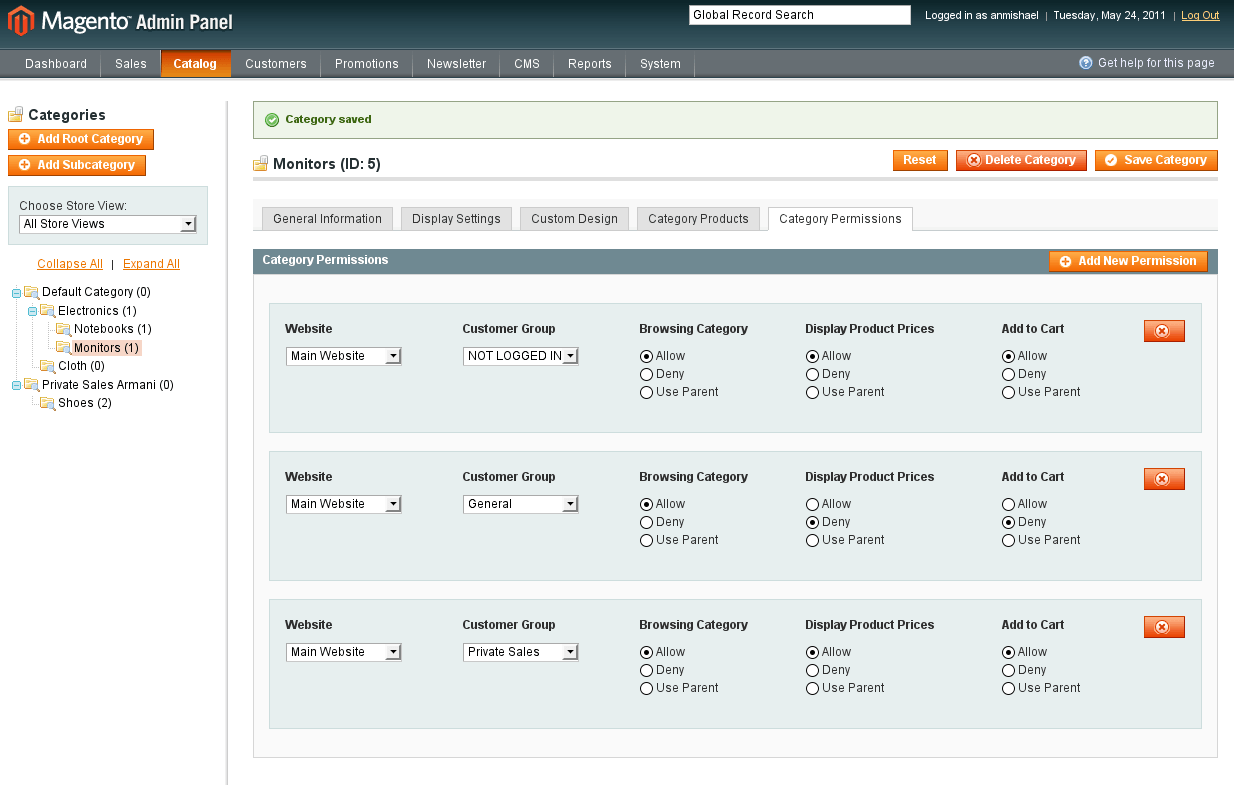The width and height of the screenshot is (1234, 785).
Task: Open Customer Group dropdown showing General
Action: (521, 504)
